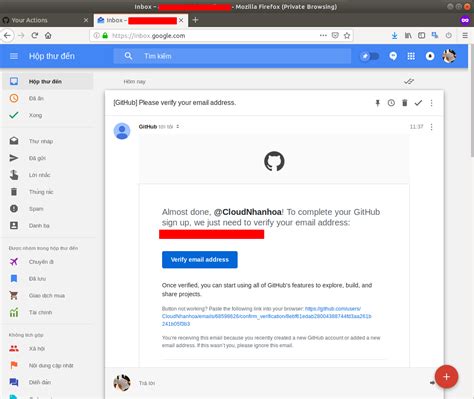Click the Tìm kiếm search field
474x399 pixels.
[x=232, y=56]
